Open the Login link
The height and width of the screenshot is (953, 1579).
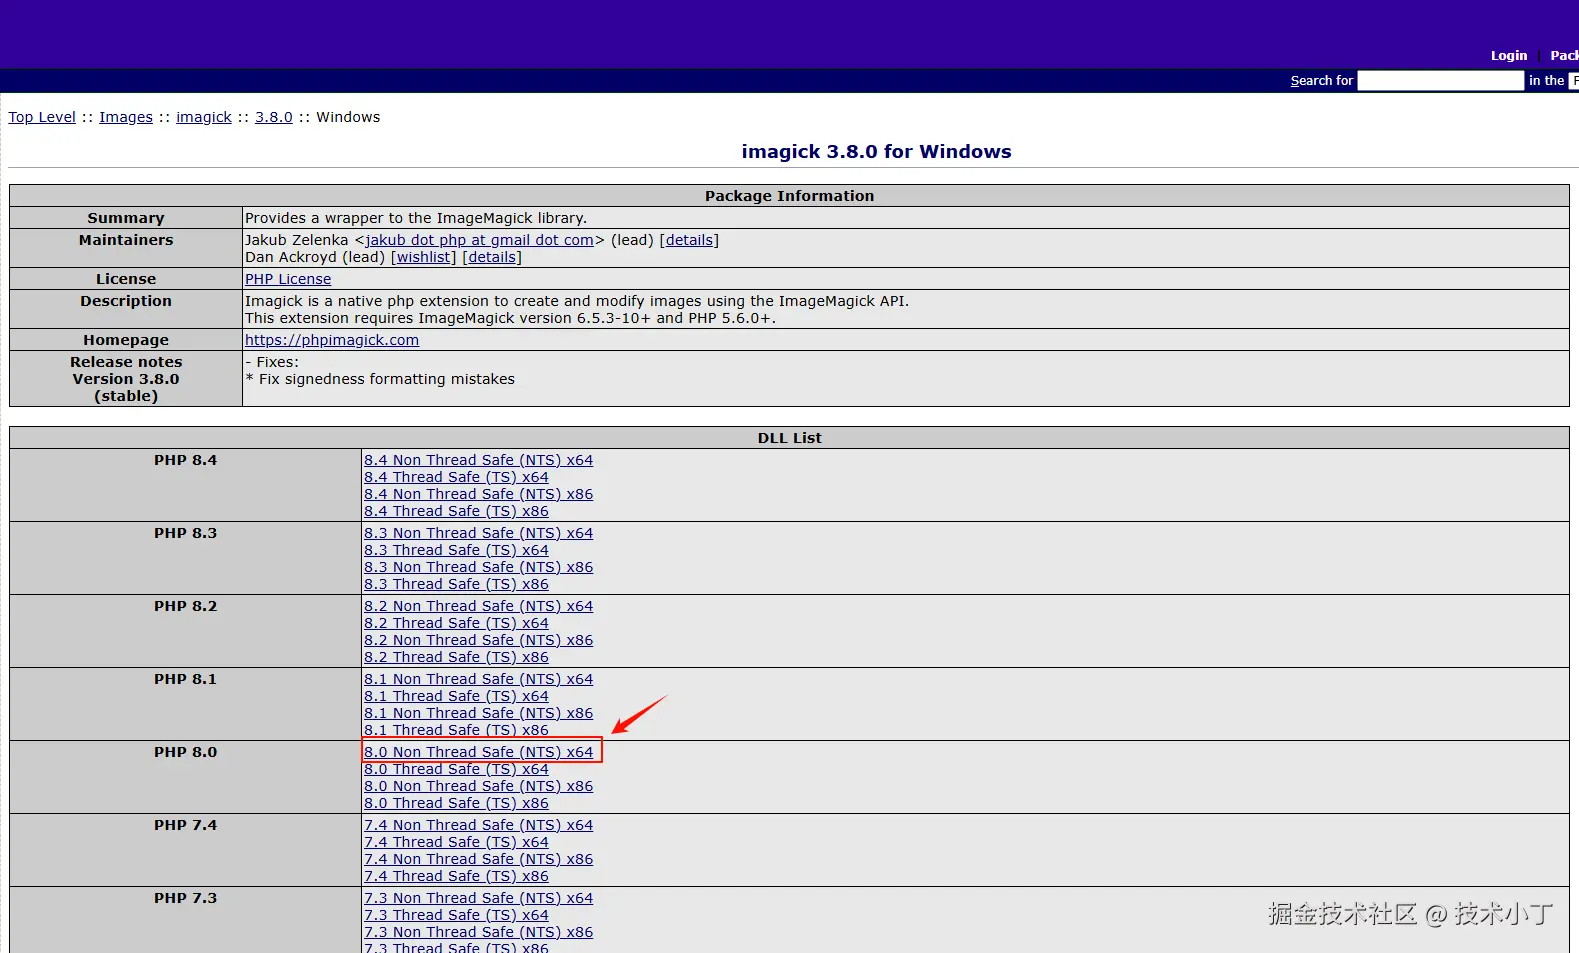(1508, 56)
